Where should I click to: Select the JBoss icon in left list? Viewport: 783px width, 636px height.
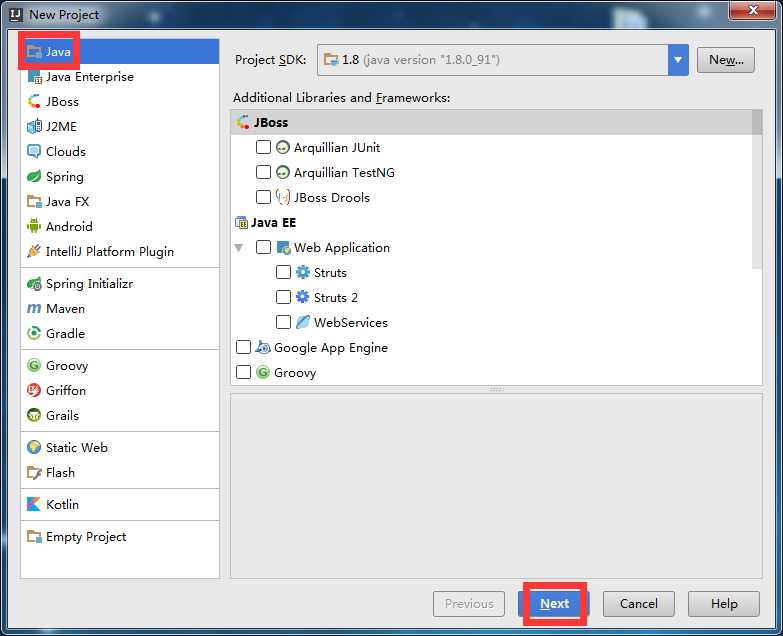point(34,102)
